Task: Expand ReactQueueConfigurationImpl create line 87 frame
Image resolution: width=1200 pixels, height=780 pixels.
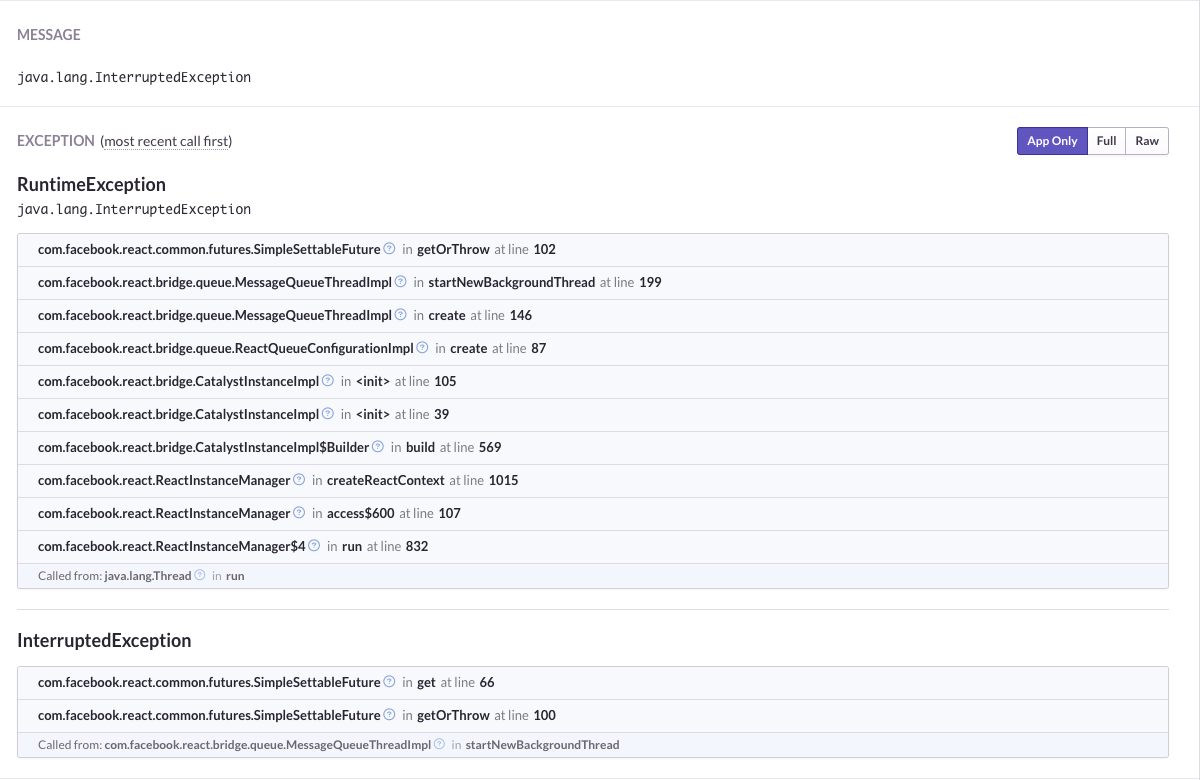Action: tap(593, 349)
